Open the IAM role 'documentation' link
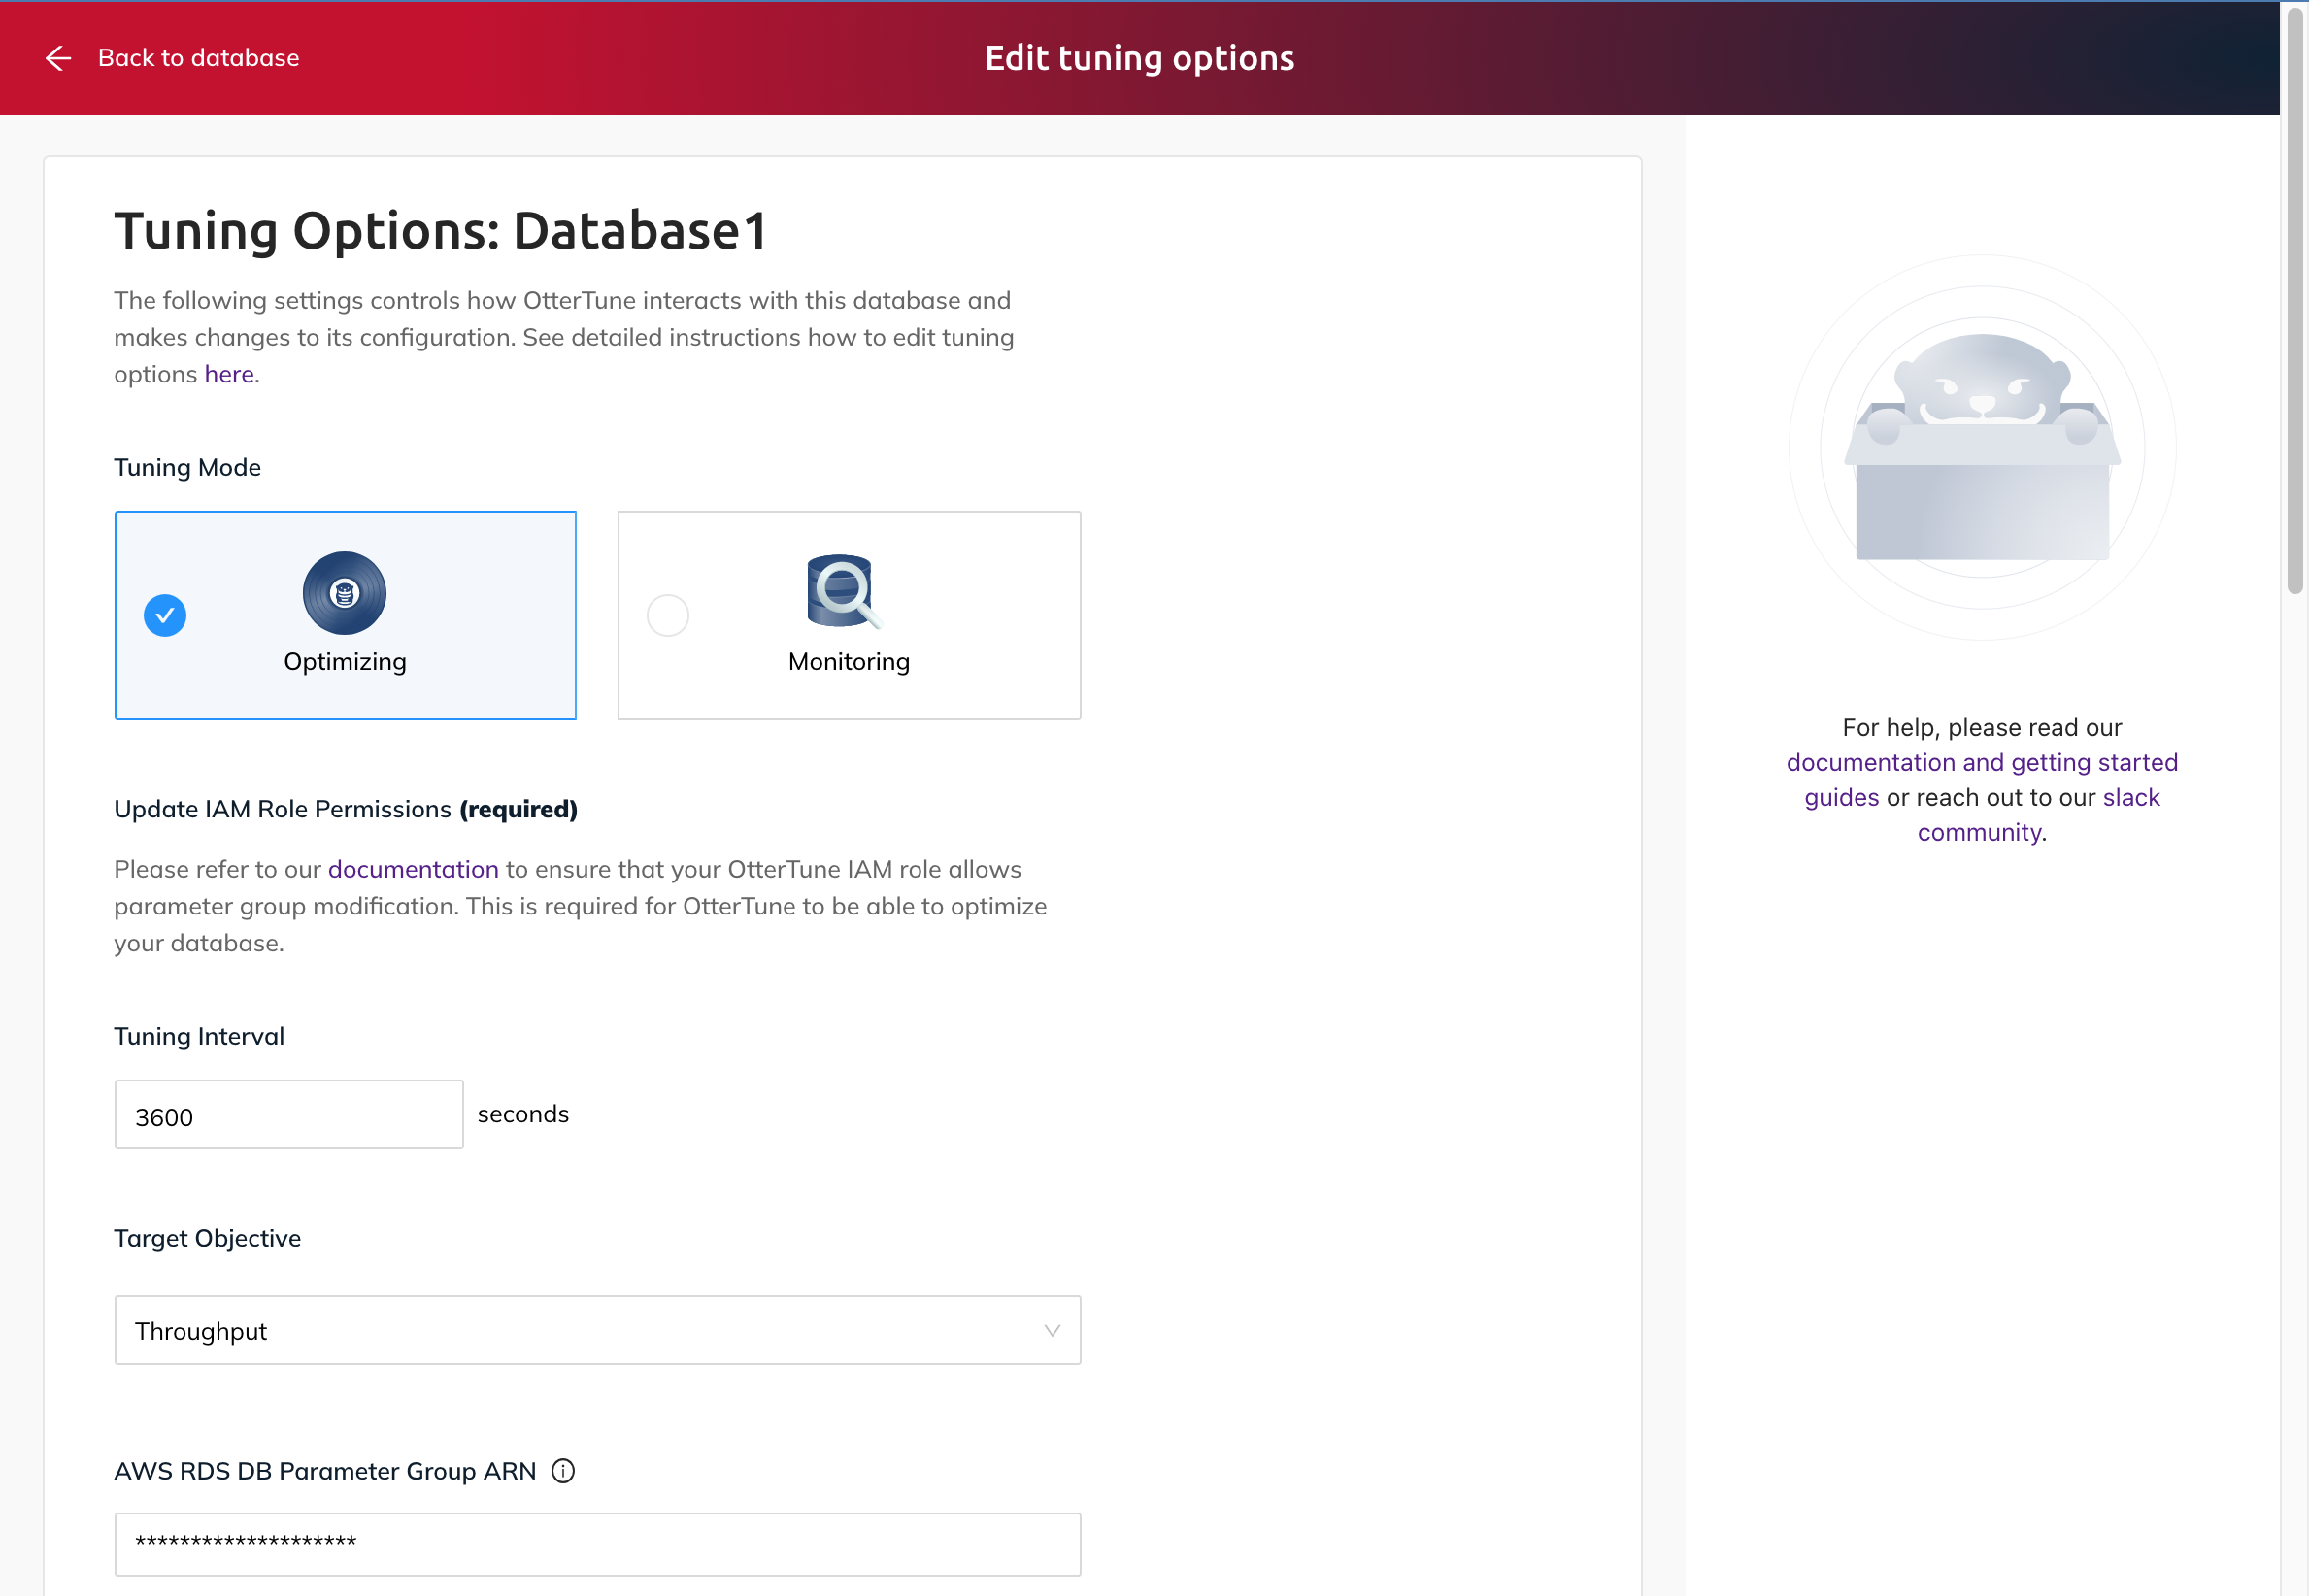 click(x=413, y=869)
